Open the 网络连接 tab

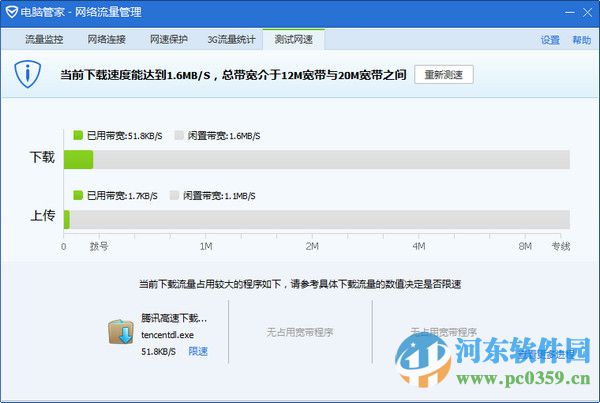(x=106, y=39)
